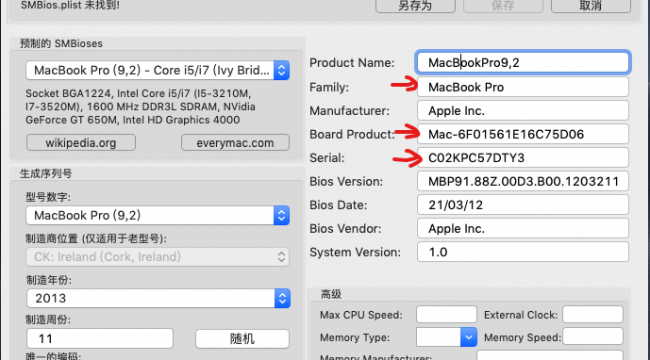Viewport: 650px width, 360px height.
Task: Click the 生成序列号 group label
Action: pos(46,173)
